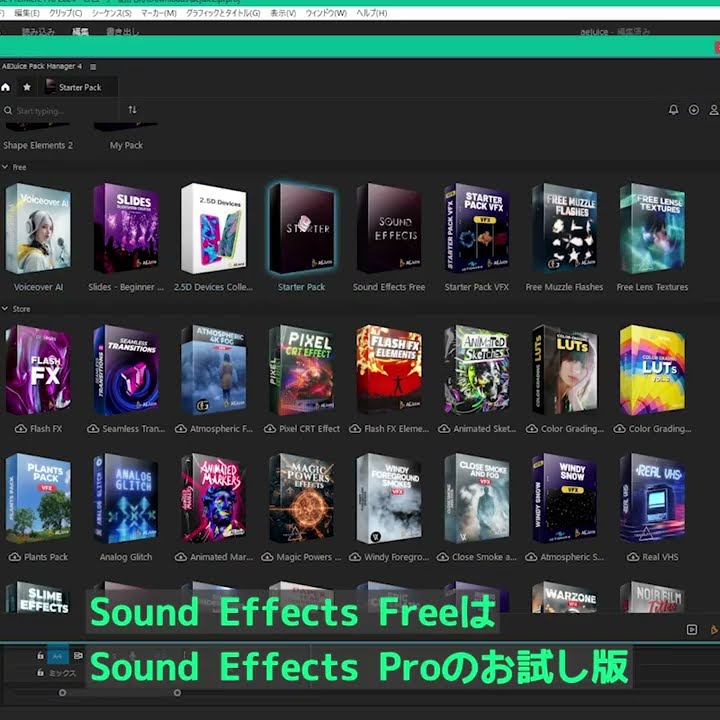Click the search magnifier icon
720x720 pixels.
pos(8,111)
